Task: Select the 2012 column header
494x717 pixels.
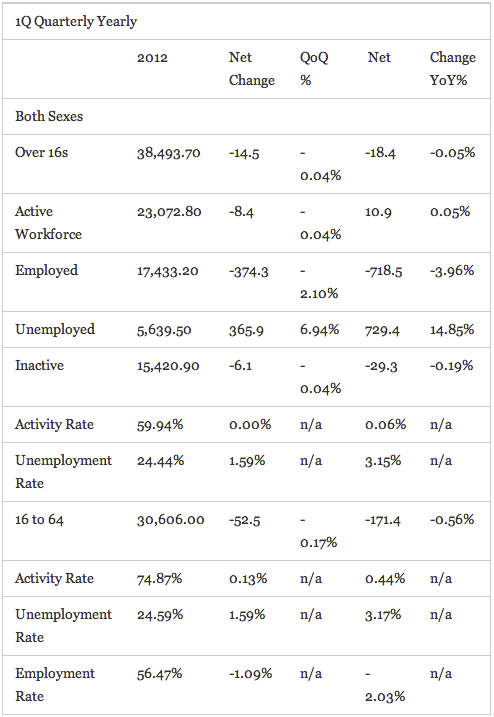Action: [152, 58]
